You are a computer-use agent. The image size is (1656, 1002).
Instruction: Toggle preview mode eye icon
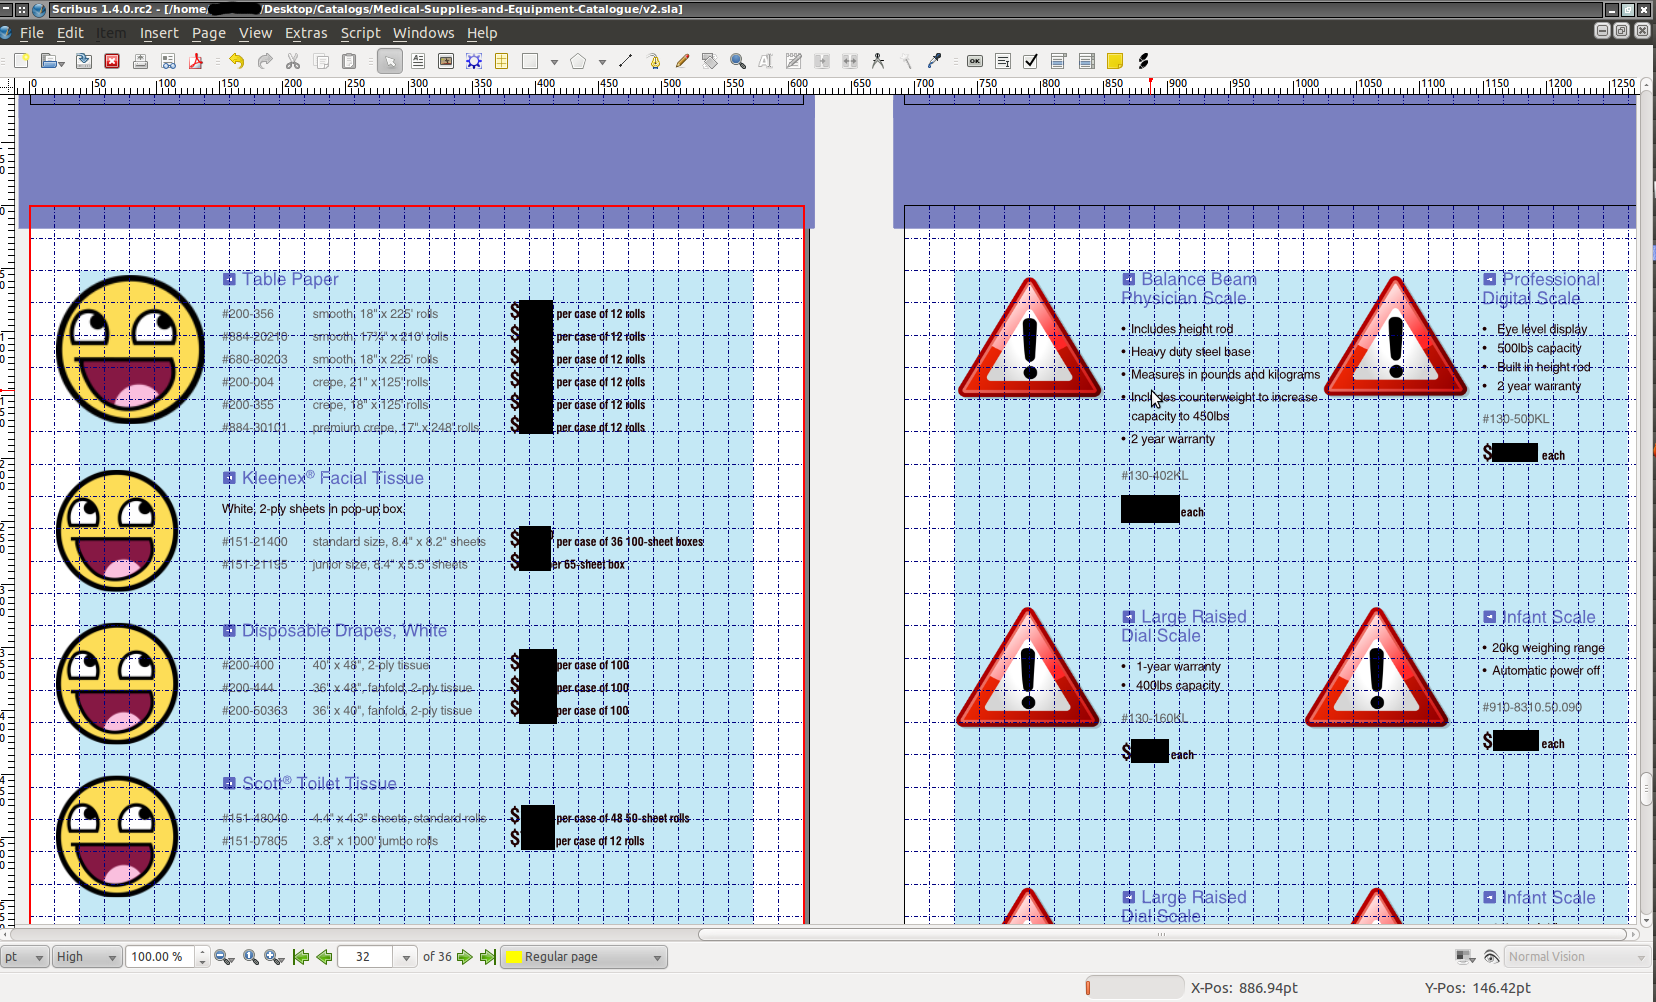(x=1491, y=957)
